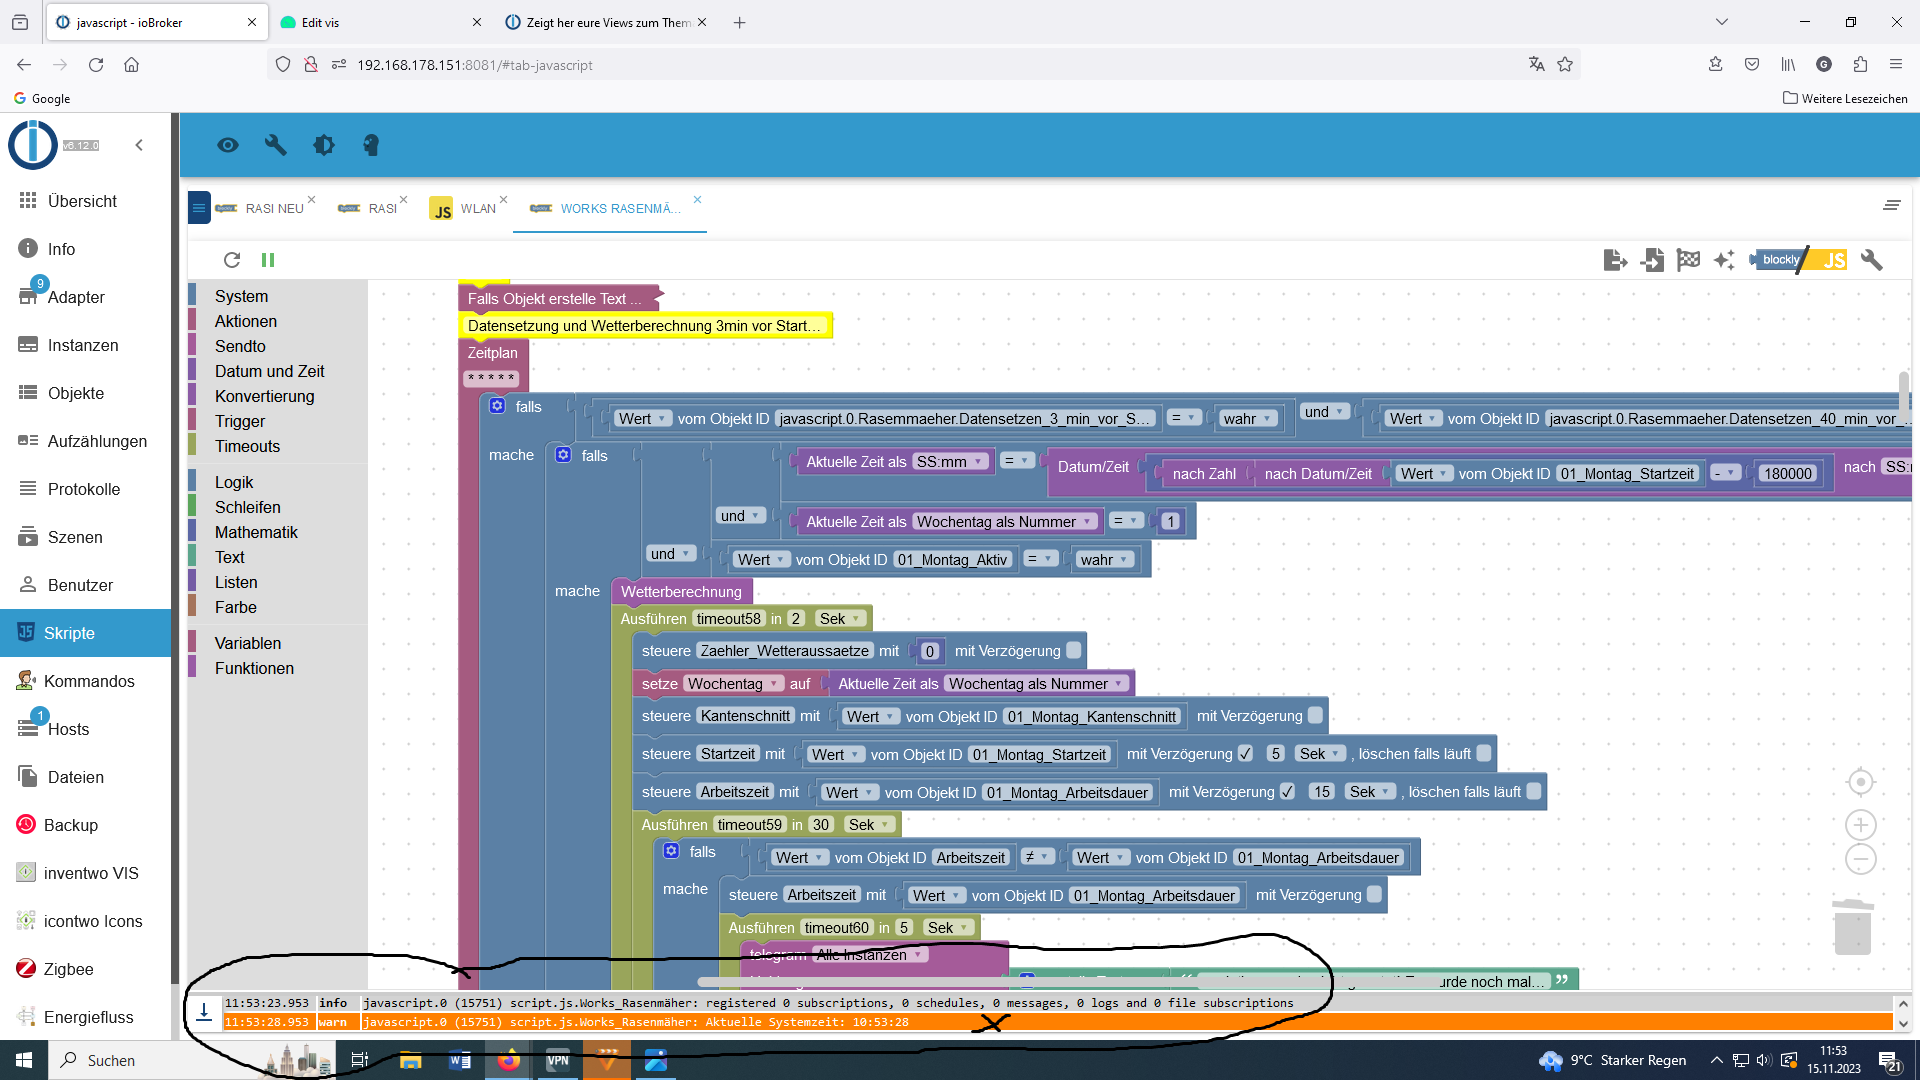Click the Blockly trash can

tap(1852, 926)
